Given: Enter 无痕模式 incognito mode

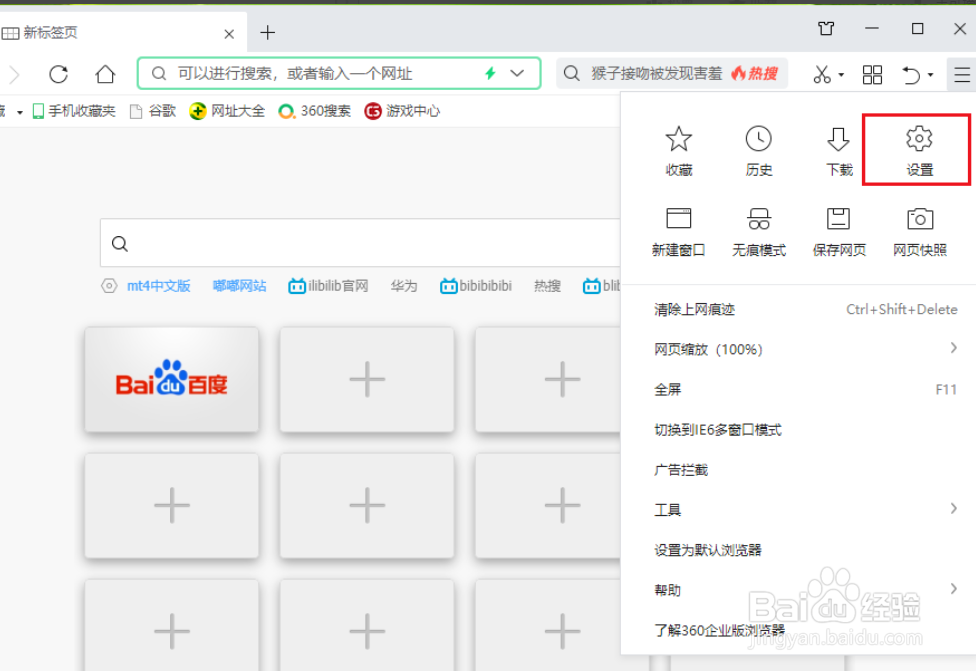Looking at the screenshot, I should pyautogui.click(x=758, y=230).
